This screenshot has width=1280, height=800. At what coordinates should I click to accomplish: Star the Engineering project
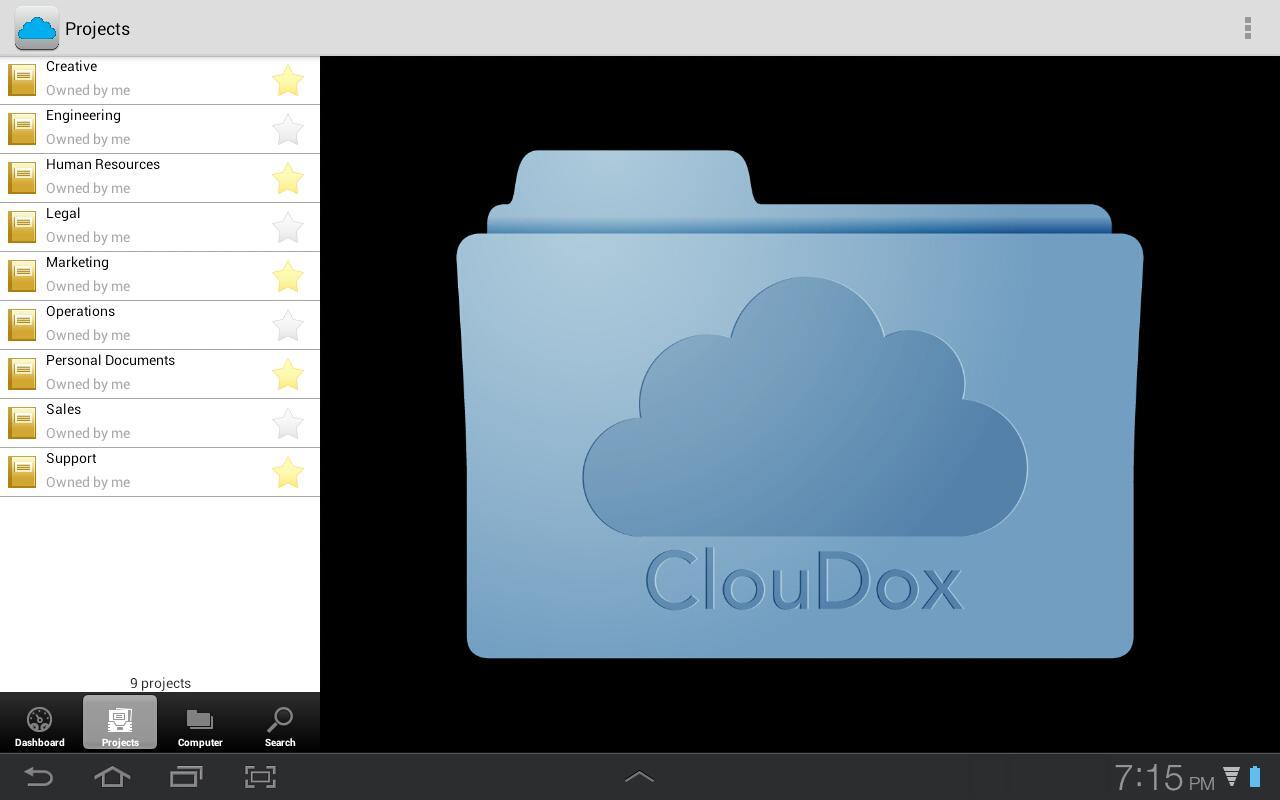(287, 129)
